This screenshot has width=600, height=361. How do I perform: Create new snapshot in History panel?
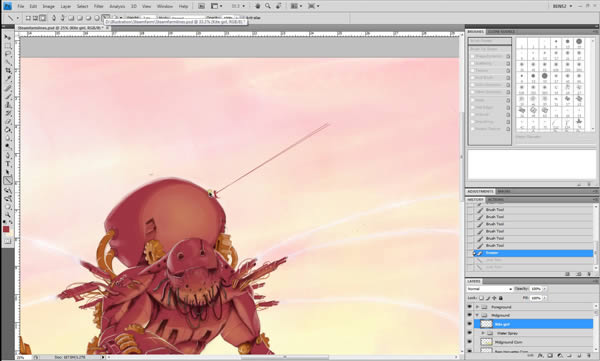pyautogui.click(x=579, y=274)
